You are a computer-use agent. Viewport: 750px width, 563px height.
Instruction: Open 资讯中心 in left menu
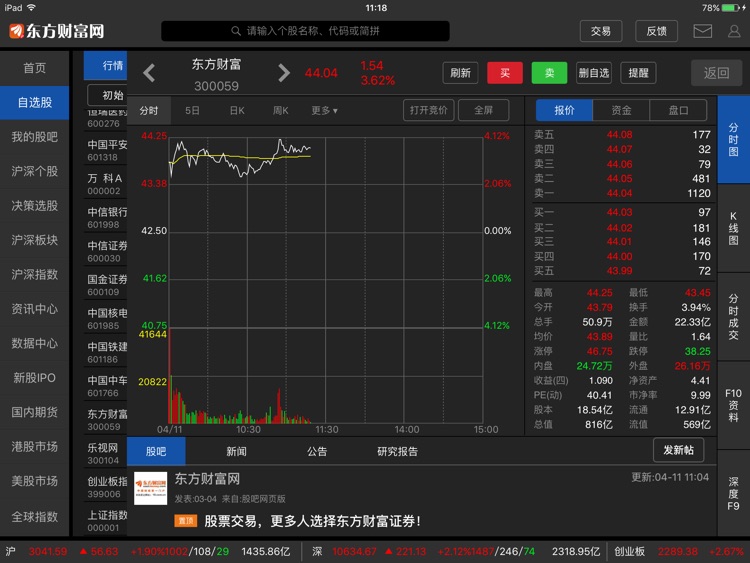point(34,309)
